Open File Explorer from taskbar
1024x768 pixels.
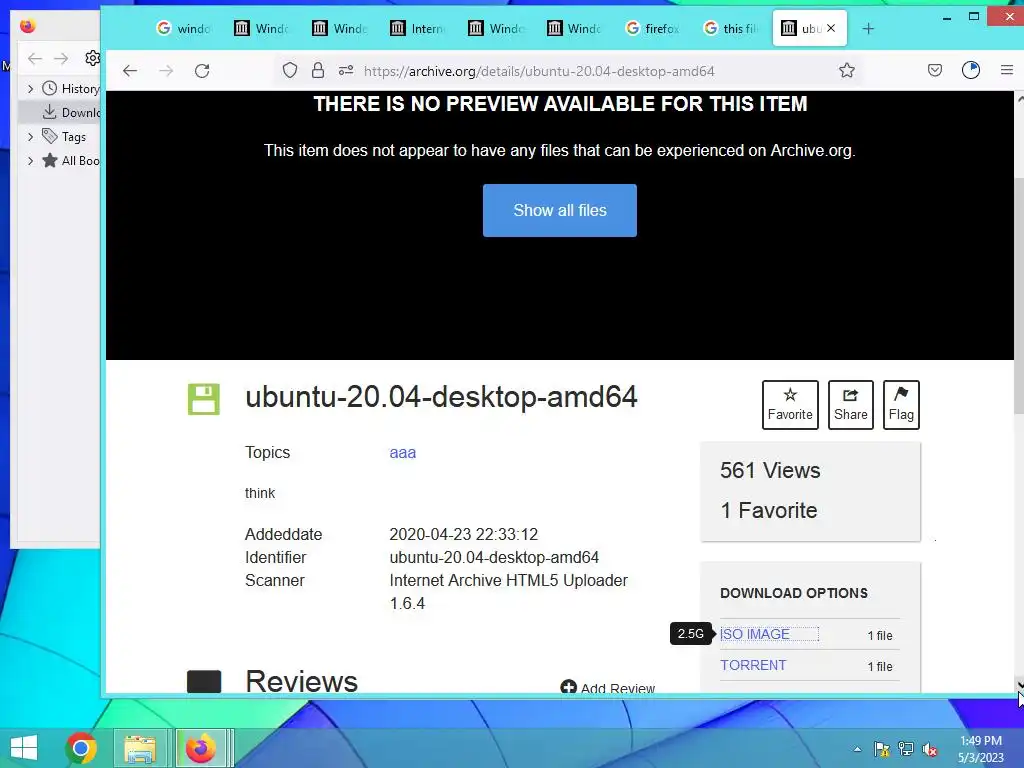[140, 748]
